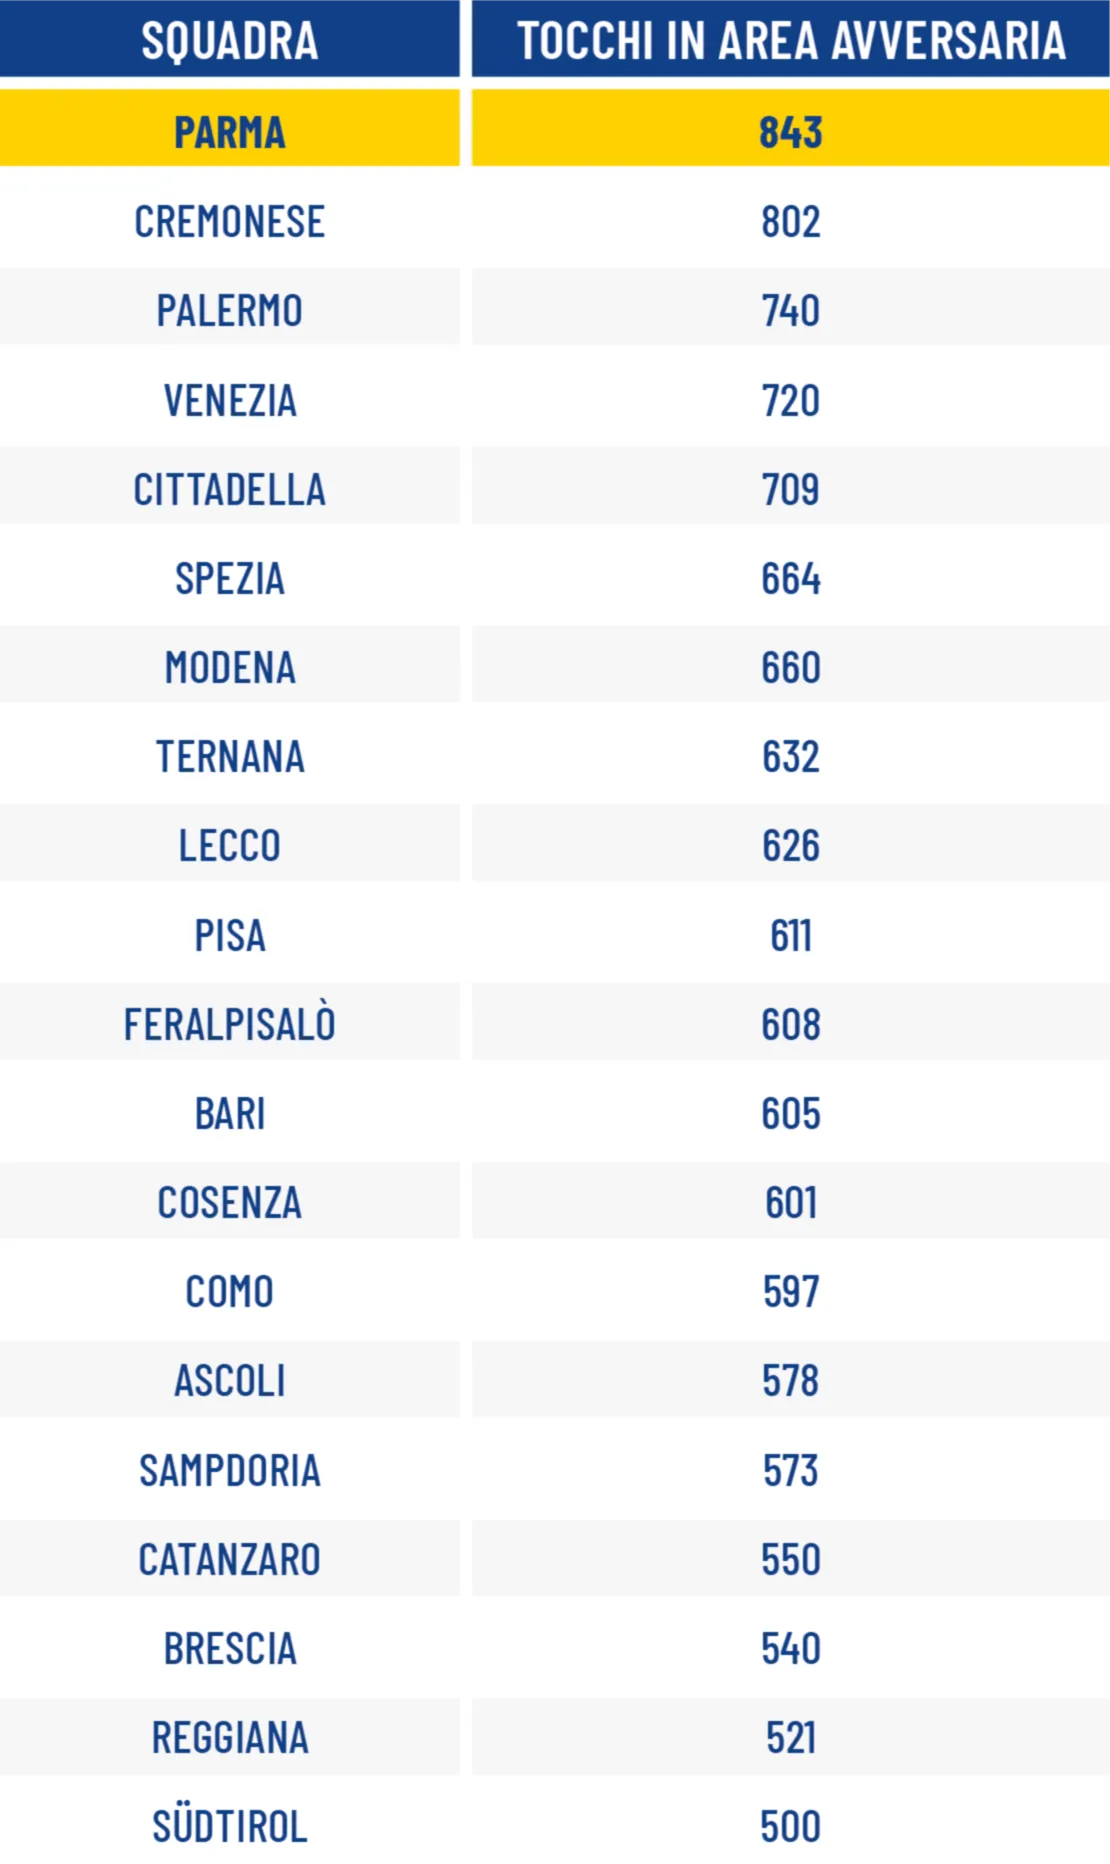
Task: Select the COMO team name
Action: coord(229,1291)
